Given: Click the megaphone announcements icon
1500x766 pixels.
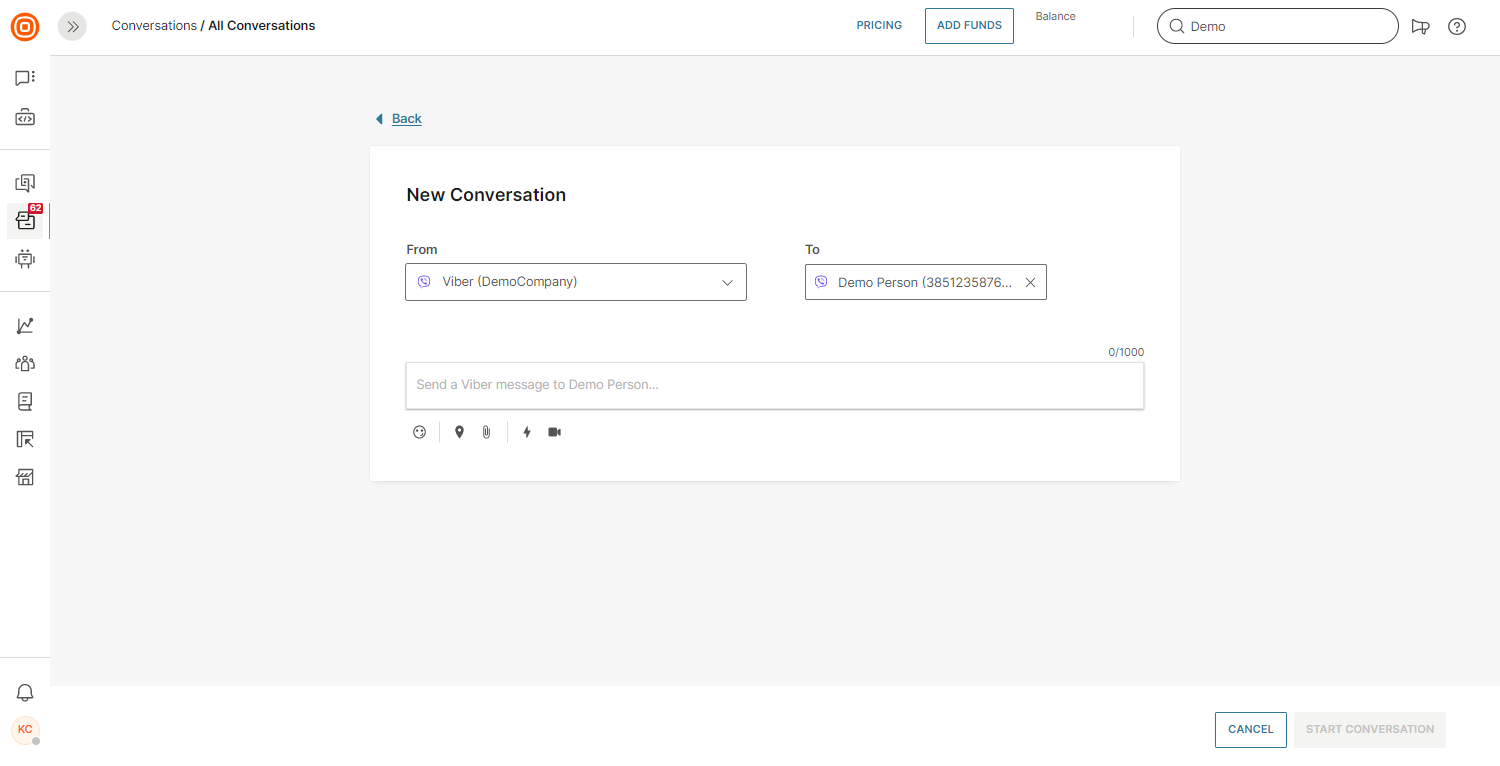Looking at the screenshot, I should point(1420,27).
